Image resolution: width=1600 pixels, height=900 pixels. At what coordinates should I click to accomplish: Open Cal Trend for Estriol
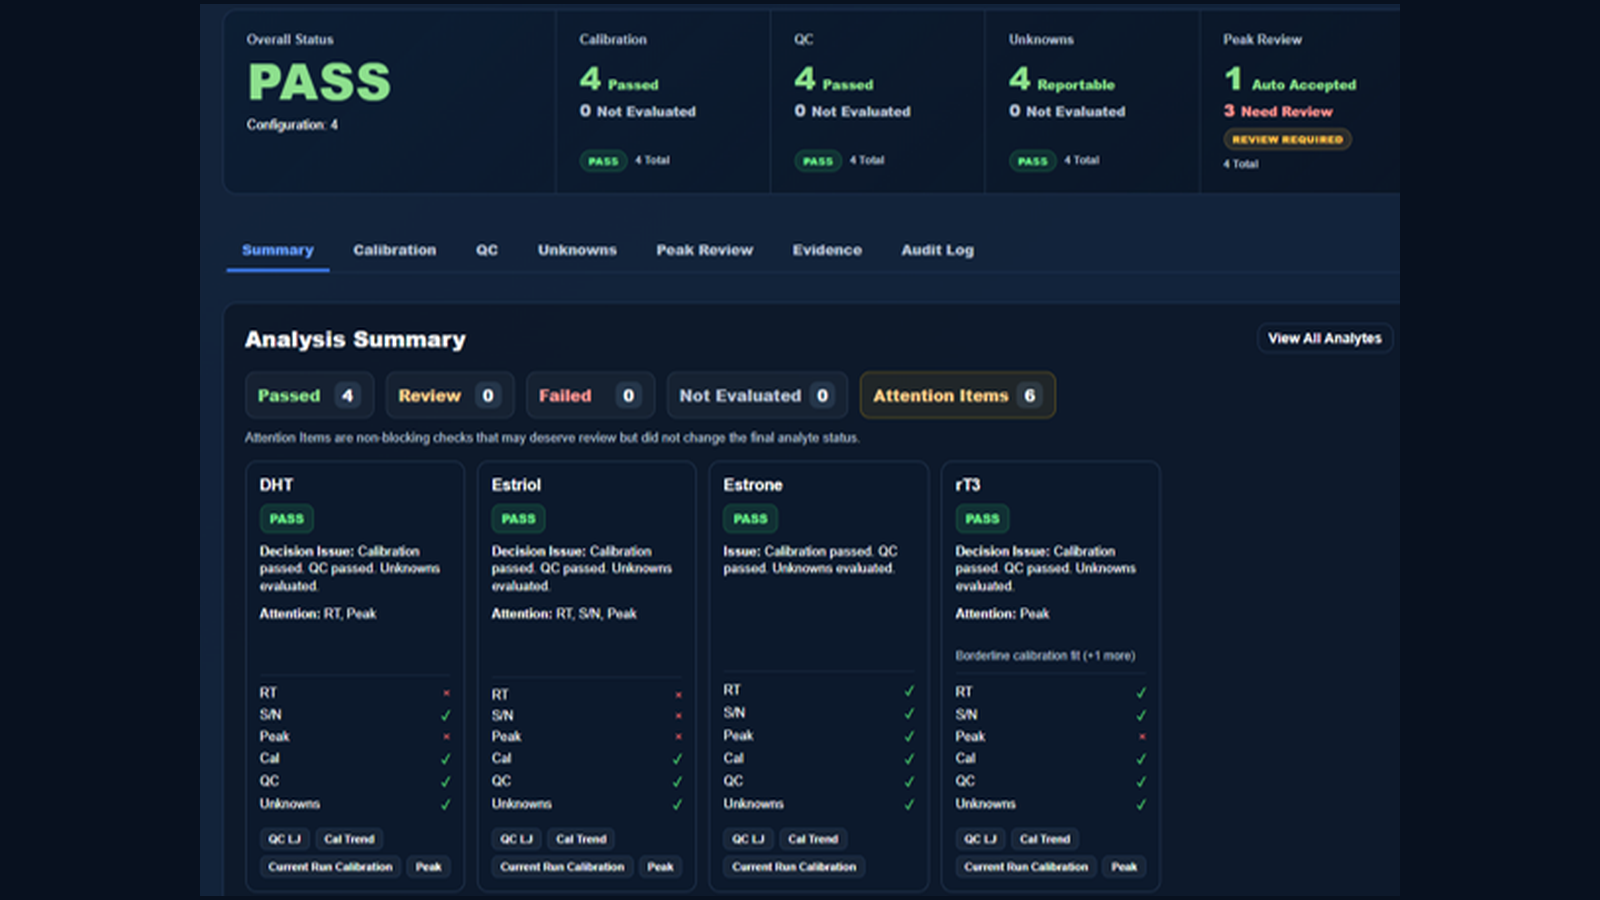click(x=581, y=839)
